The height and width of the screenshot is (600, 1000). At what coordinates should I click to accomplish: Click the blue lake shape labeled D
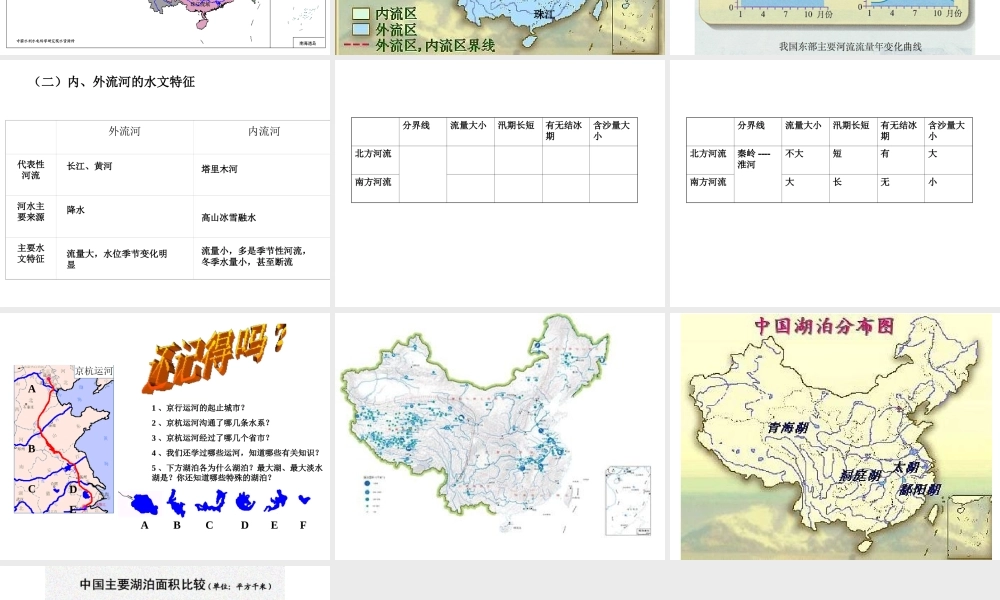245,502
